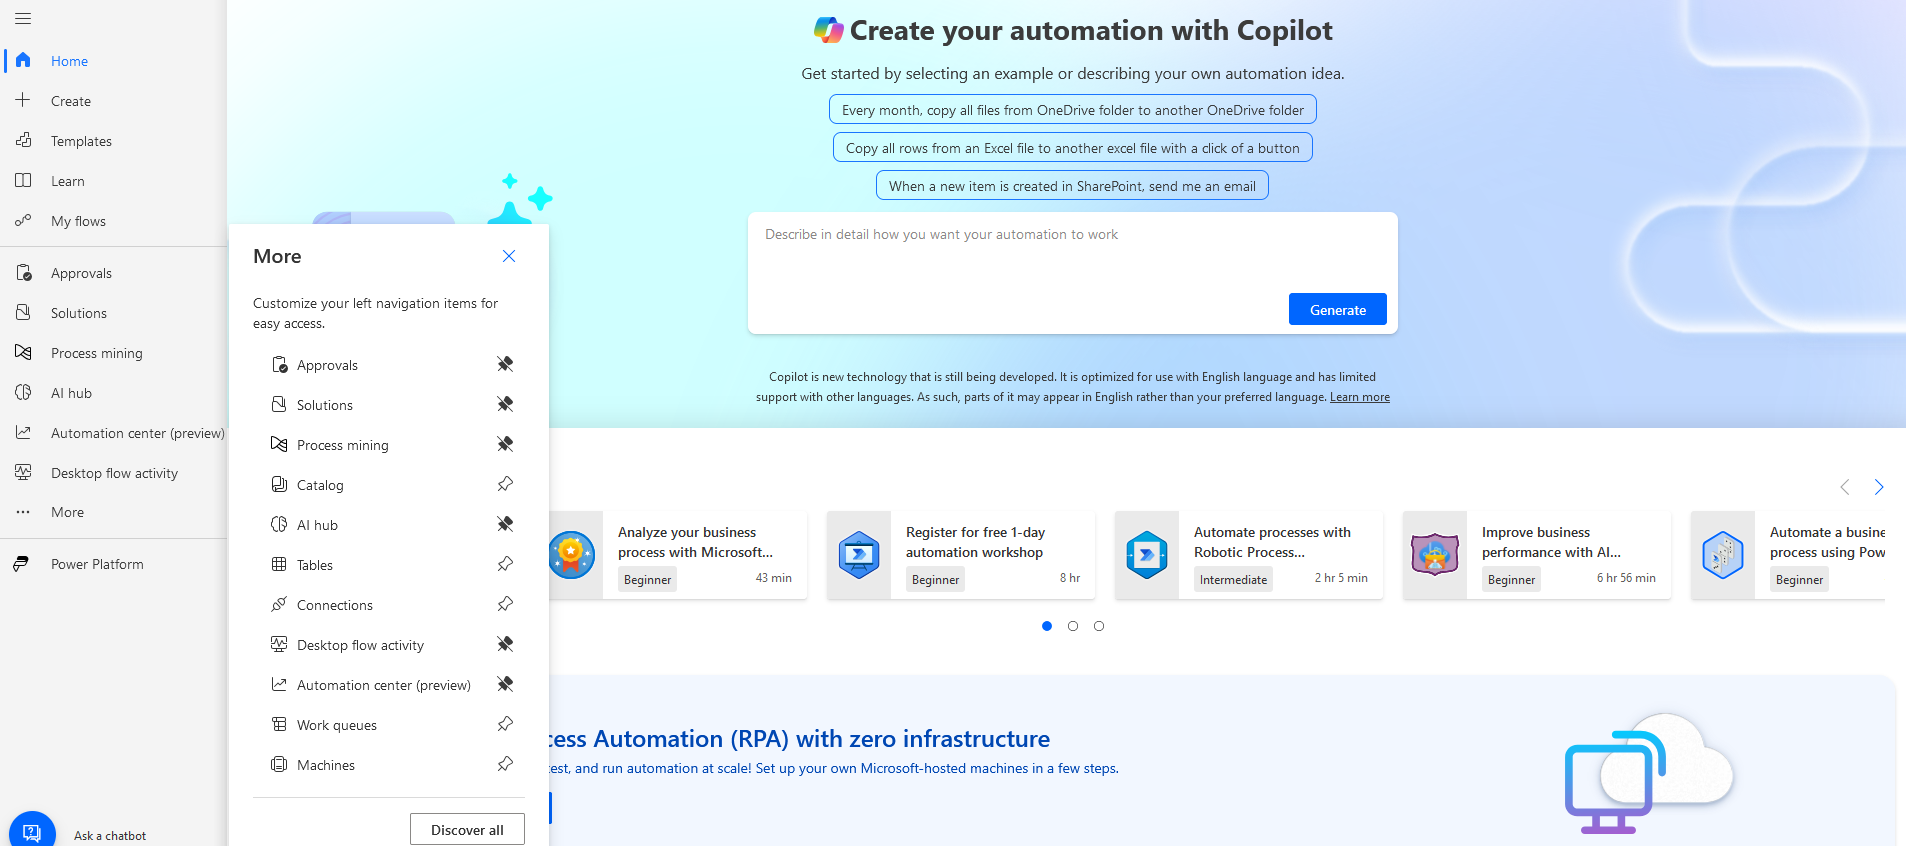Pin Work queues to left navigation
This screenshot has height=846, width=1906.
pyautogui.click(x=505, y=724)
